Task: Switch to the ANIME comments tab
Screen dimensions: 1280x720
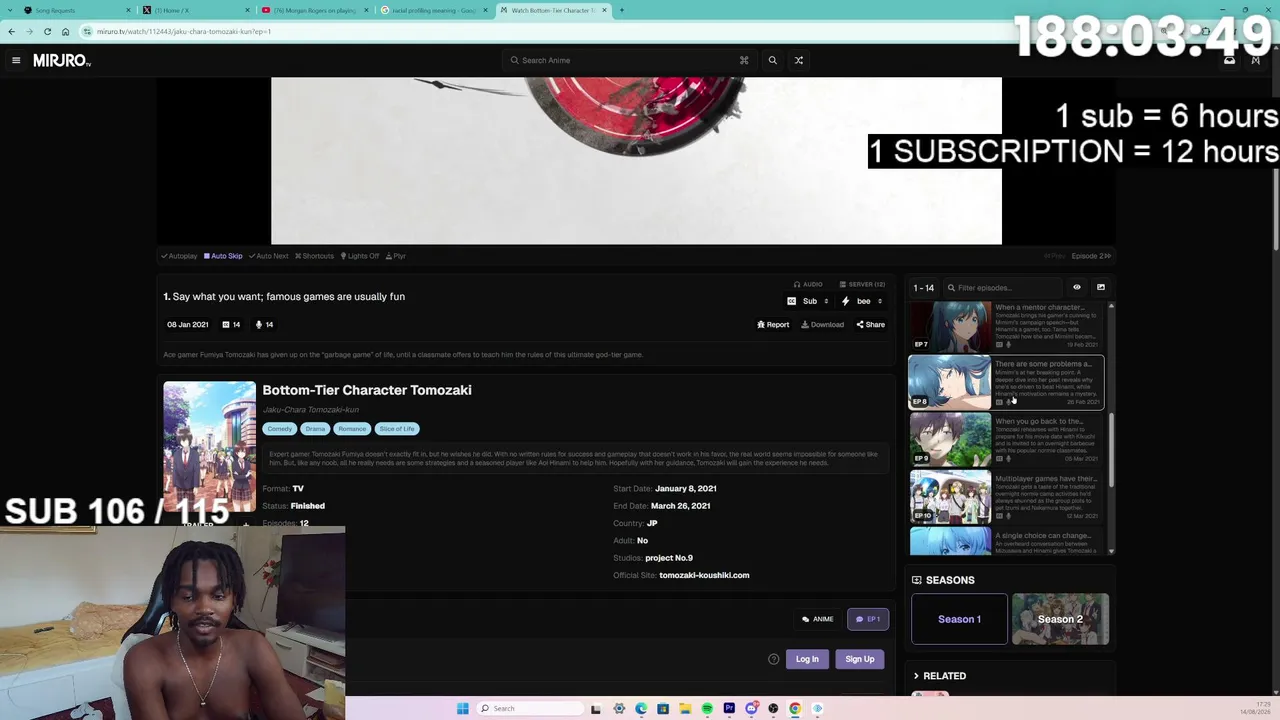Action: pyautogui.click(x=818, y=619)
